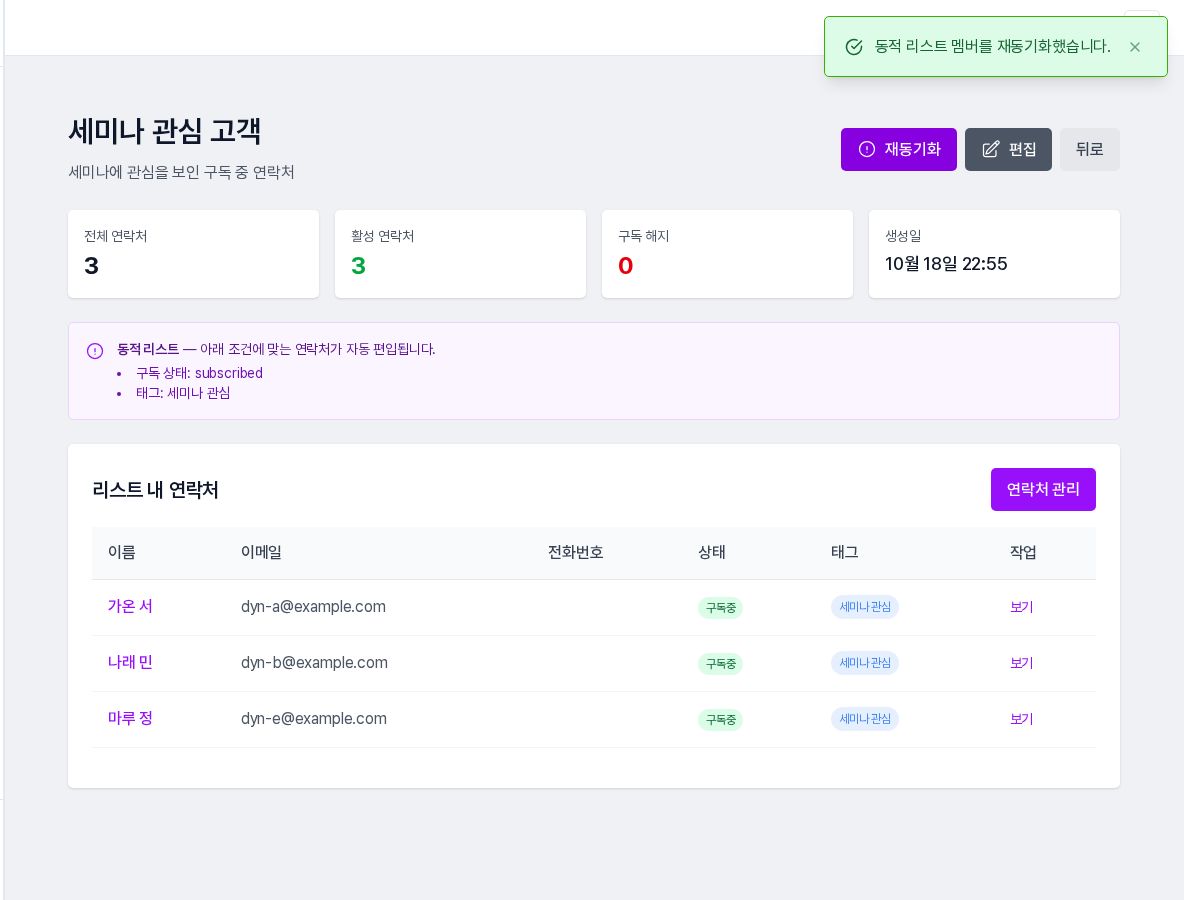This screenshot has height=900, width=1184.
Task: Click condition text 구독 상태: subscribed
Action: (x=199, y=373)
